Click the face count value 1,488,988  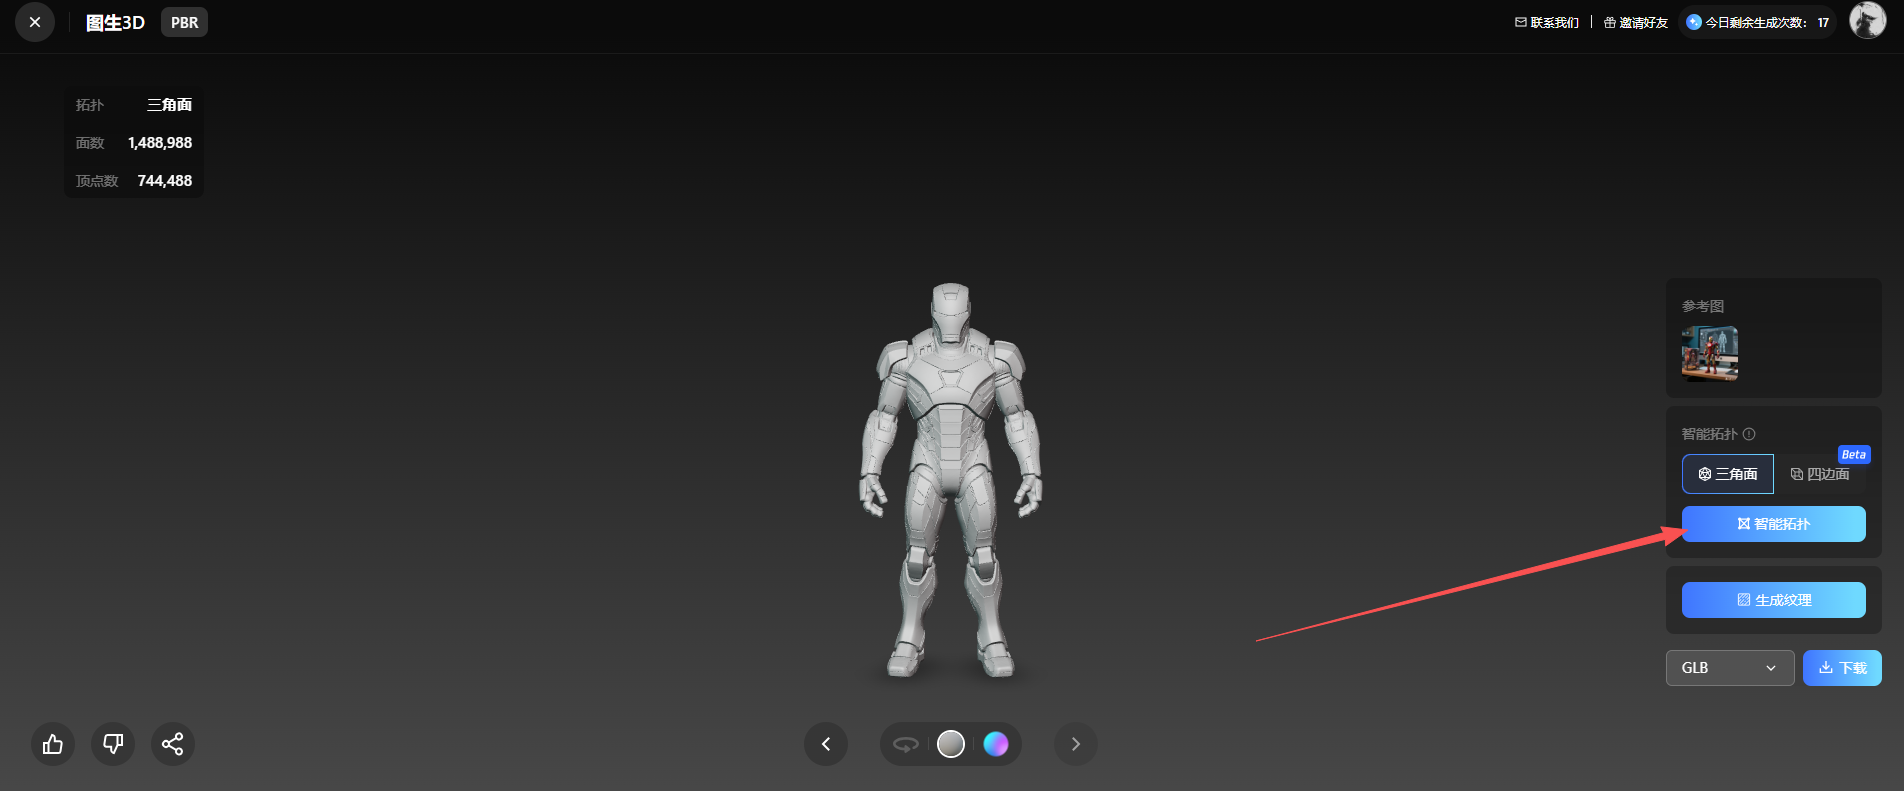tap(160, 143)
